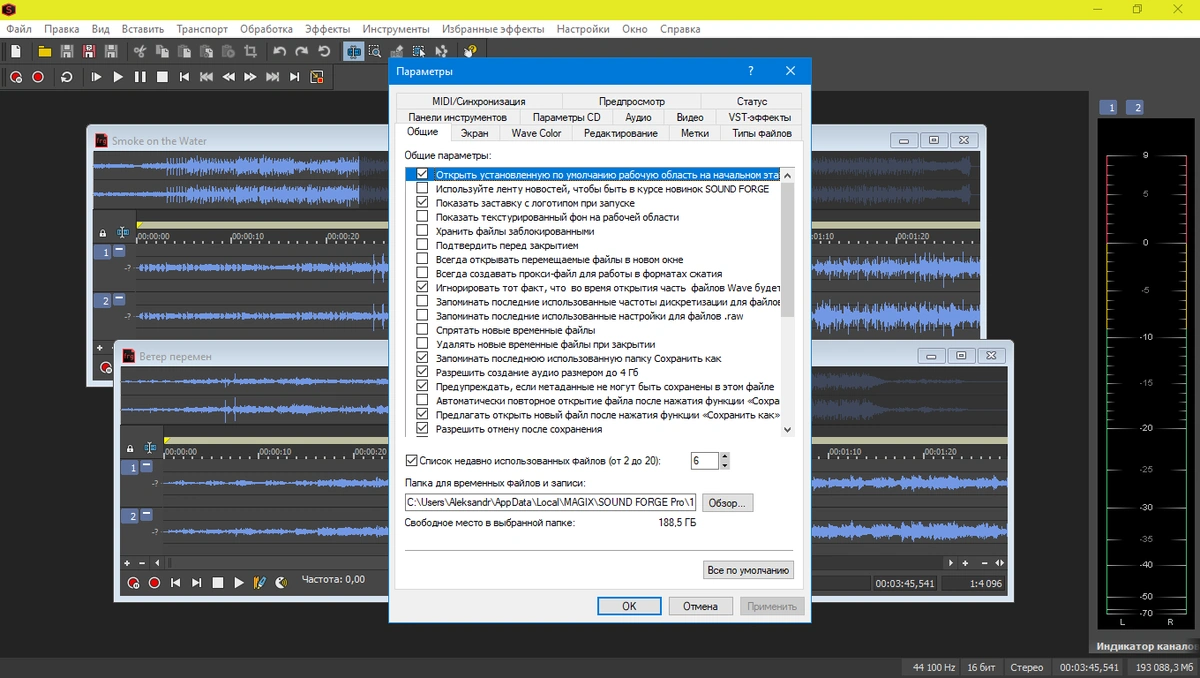Click the temporary files folder path field
Image resolution: width=1200 pixels, height=678 pixels.
pyautogui.click(x=550, y=503)
